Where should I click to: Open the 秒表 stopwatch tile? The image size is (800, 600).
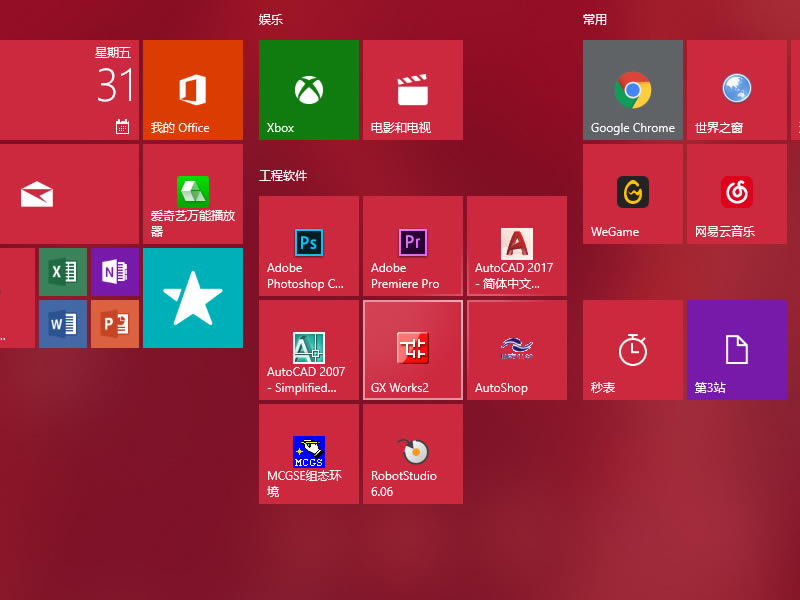click(632, 350)
